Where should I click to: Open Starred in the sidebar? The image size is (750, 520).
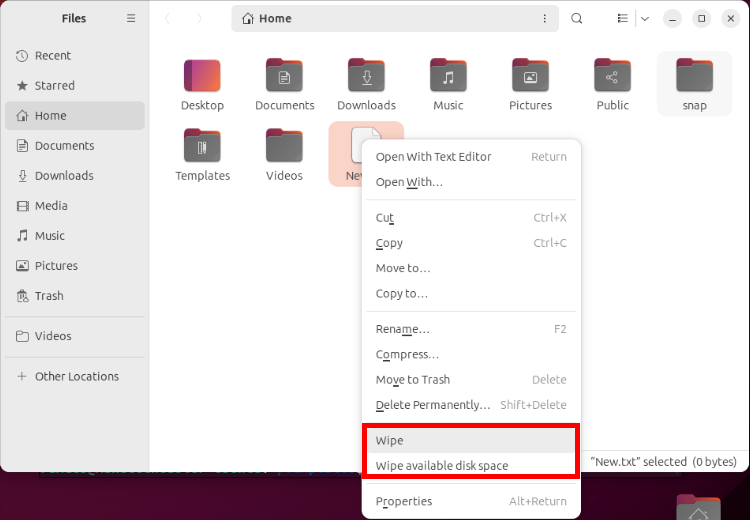75,86
